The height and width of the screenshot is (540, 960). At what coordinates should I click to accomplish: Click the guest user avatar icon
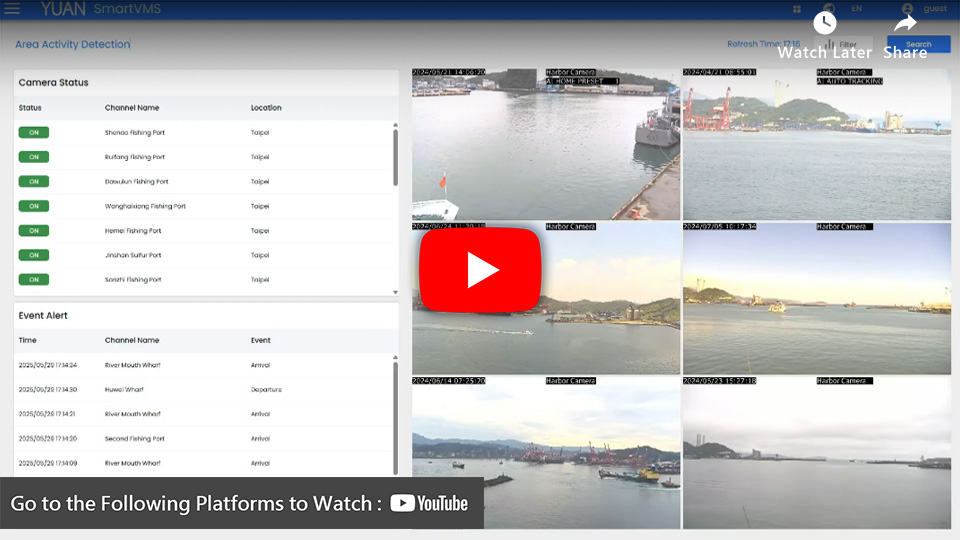pos(908,9)
